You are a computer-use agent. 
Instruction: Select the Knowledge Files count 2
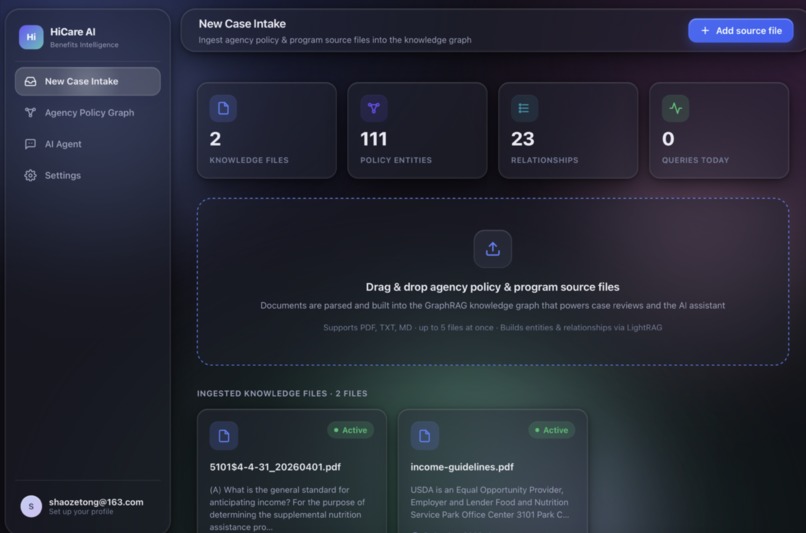tap(215, 139)
